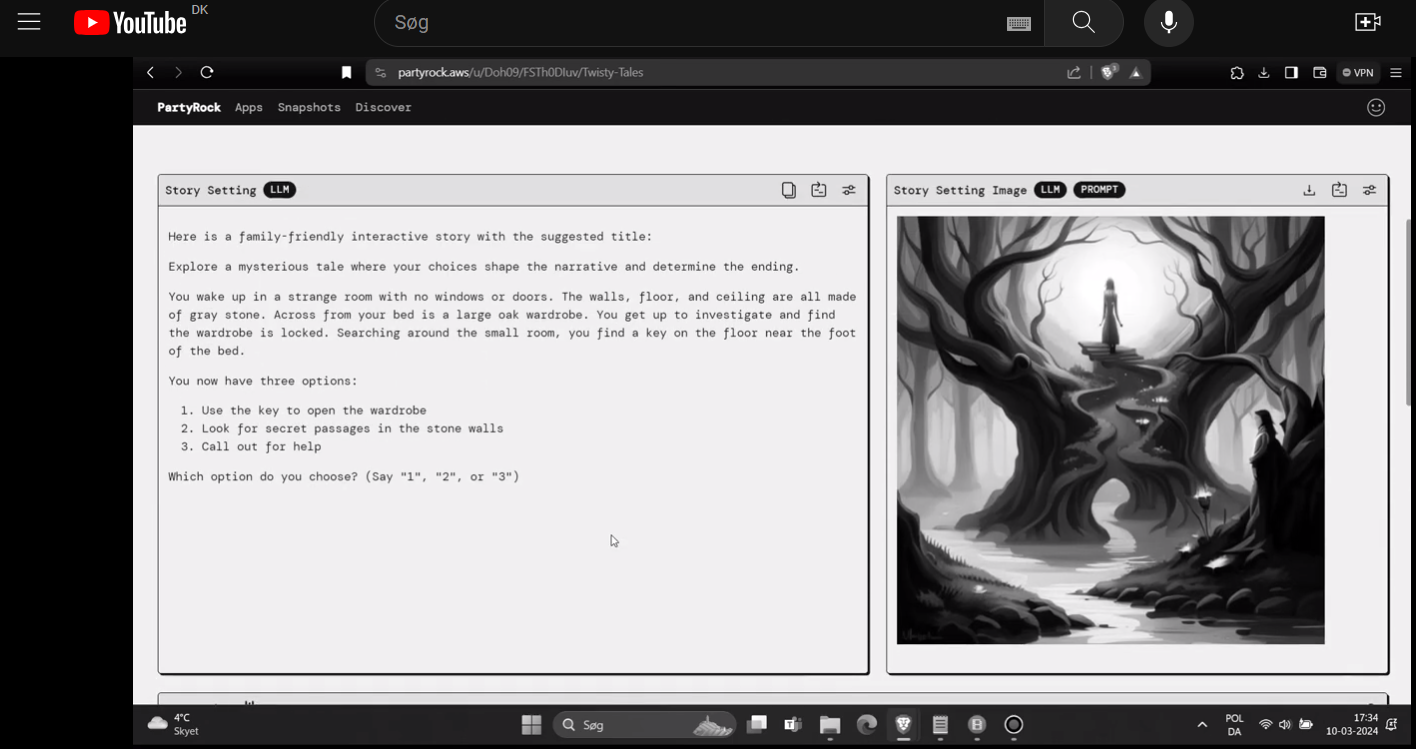Viewport: 1416px width, 749px height.
Task: Click the PartyRock feedback smiley icon
Action: [x=1377, y=107]
